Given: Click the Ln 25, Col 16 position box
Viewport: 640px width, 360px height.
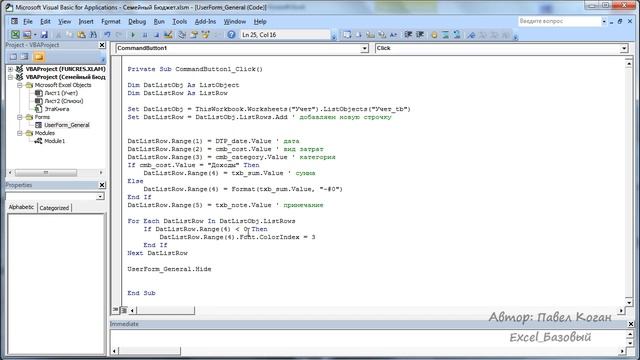Looking at the screenshot, I should pyautogui.click(x=285, y=35).
